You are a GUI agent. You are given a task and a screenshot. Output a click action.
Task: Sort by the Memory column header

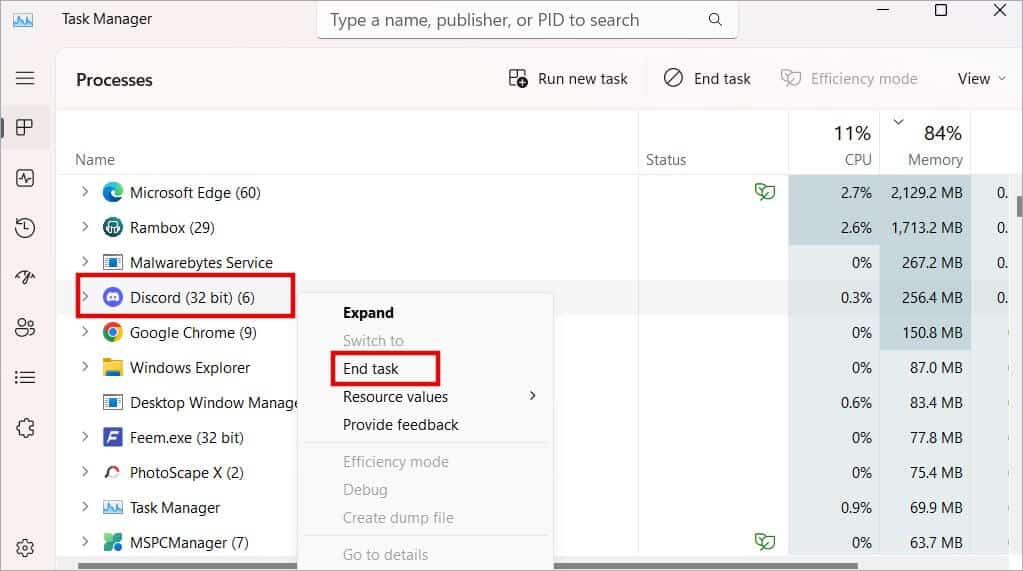[935, 160]
